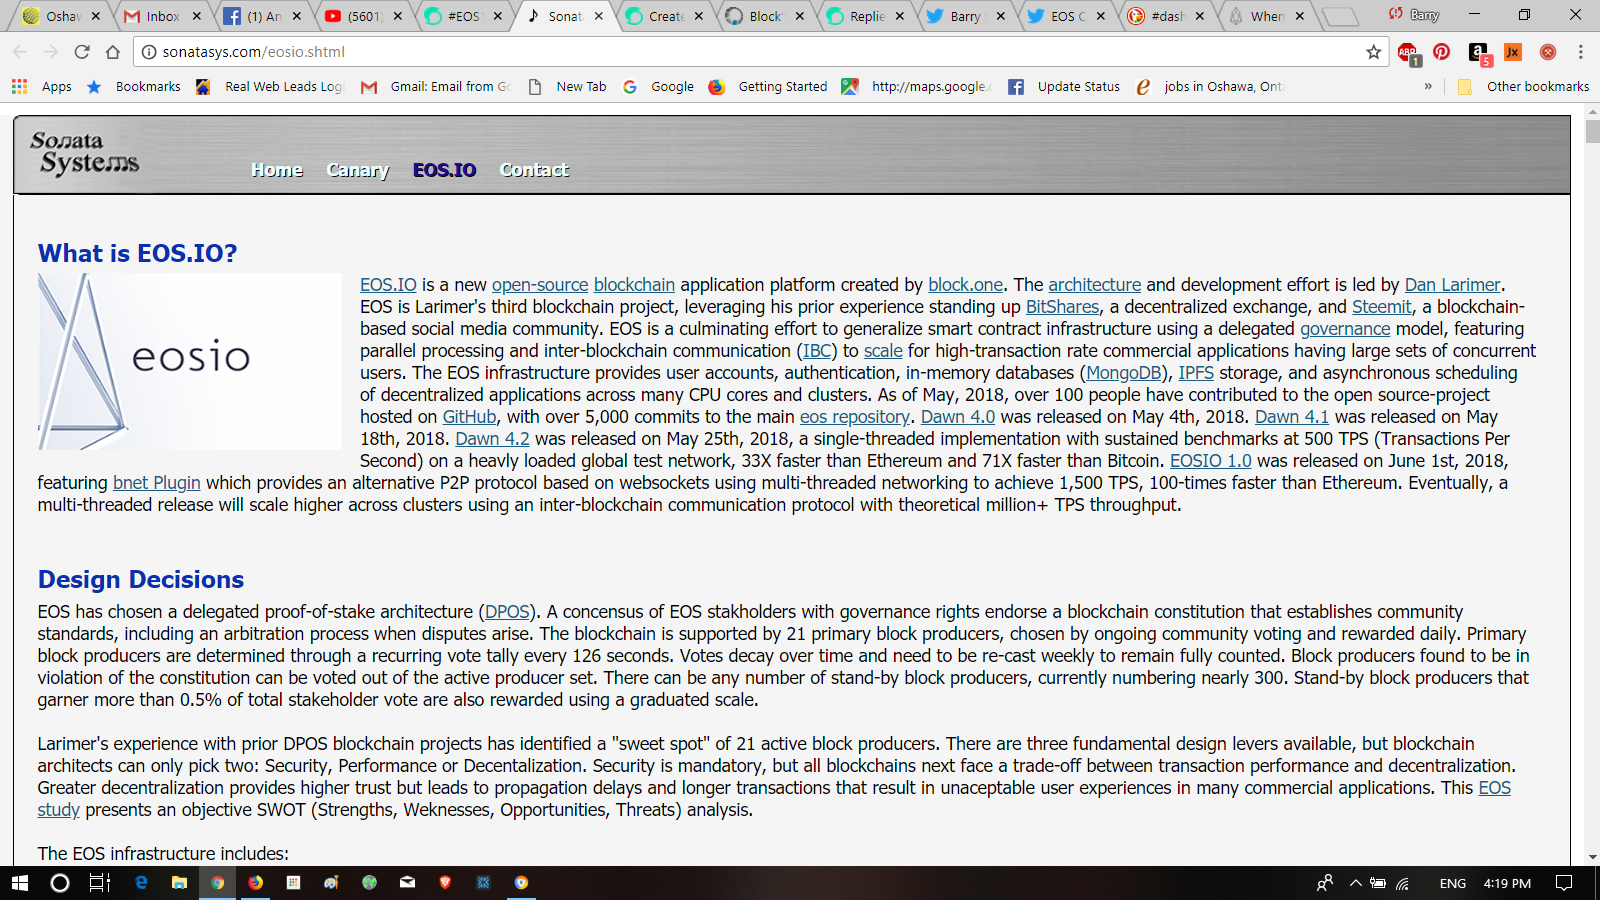This screenshot has height=900, width=1600.
Task: Open the Amazon assistant extension icon
Action: pyautogui.click(x=1479, y=53)
